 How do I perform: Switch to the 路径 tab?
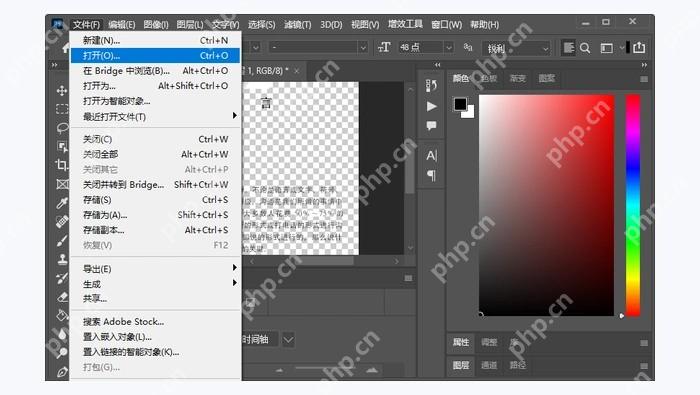click(x=518, y=365)
